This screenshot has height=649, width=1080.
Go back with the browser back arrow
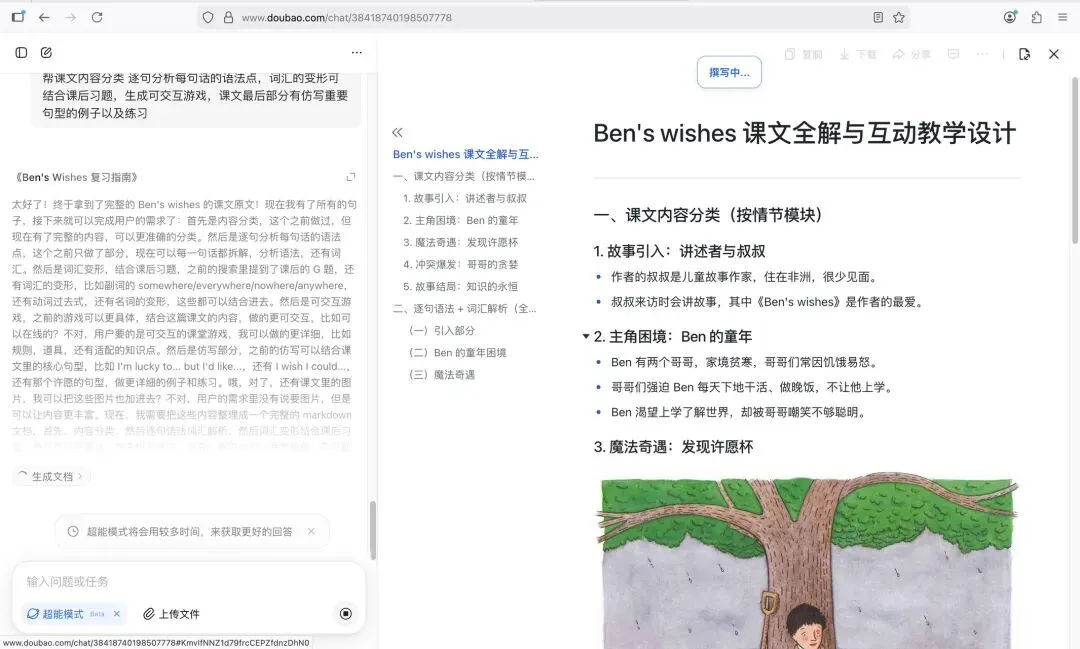(x=44, y=17)
